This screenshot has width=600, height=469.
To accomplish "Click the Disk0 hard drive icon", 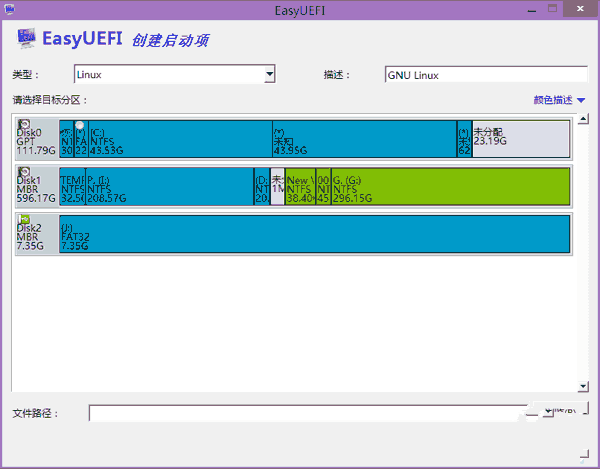I will (x=24, y=124).
